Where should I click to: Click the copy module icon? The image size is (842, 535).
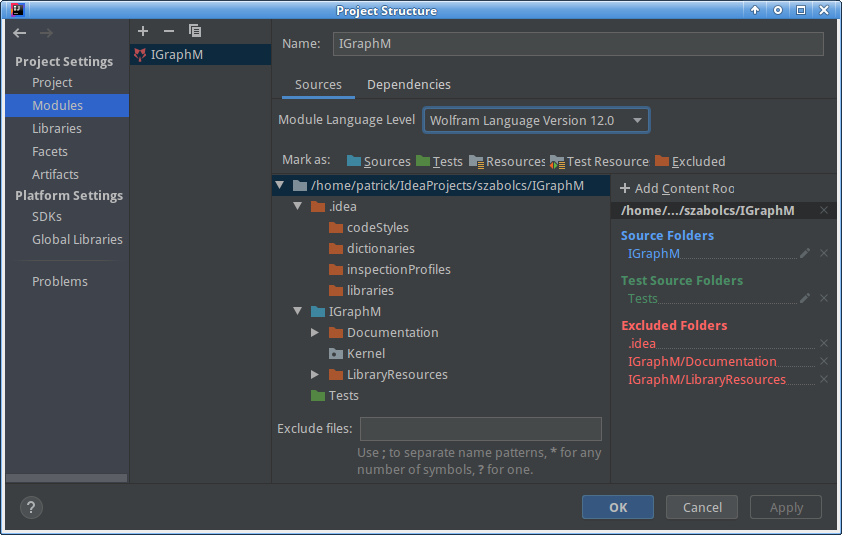click(x=195, y=32)
